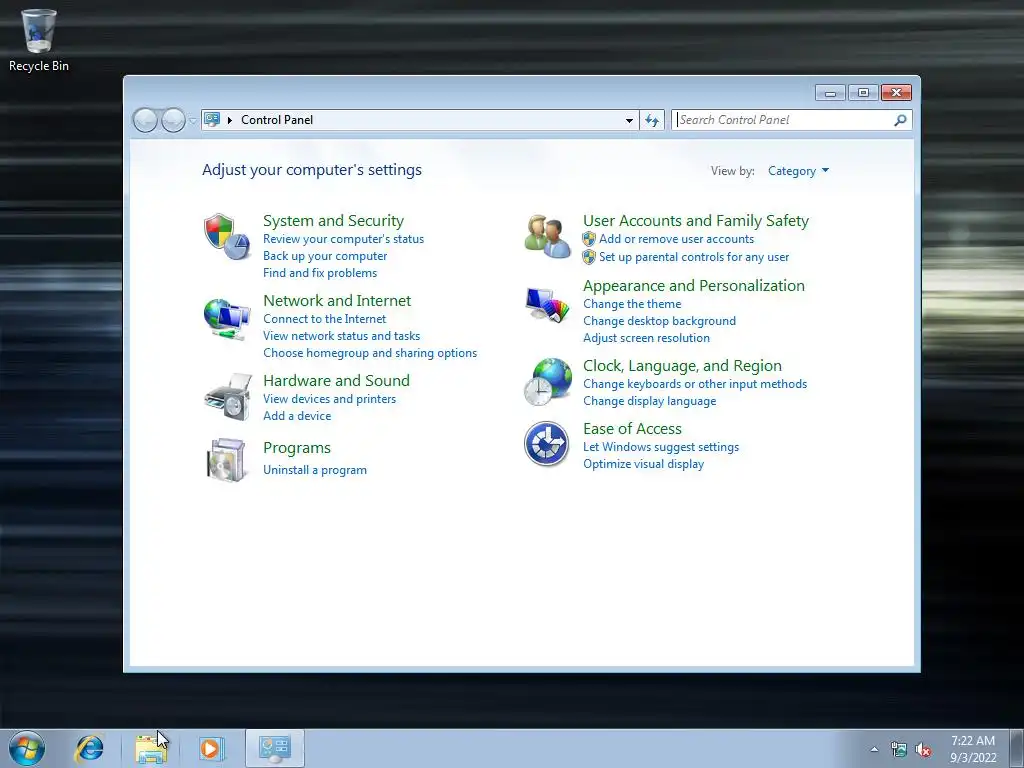Click the network tray icon
The height and width of the screenshot is (768, 1024).
[899, 750]
